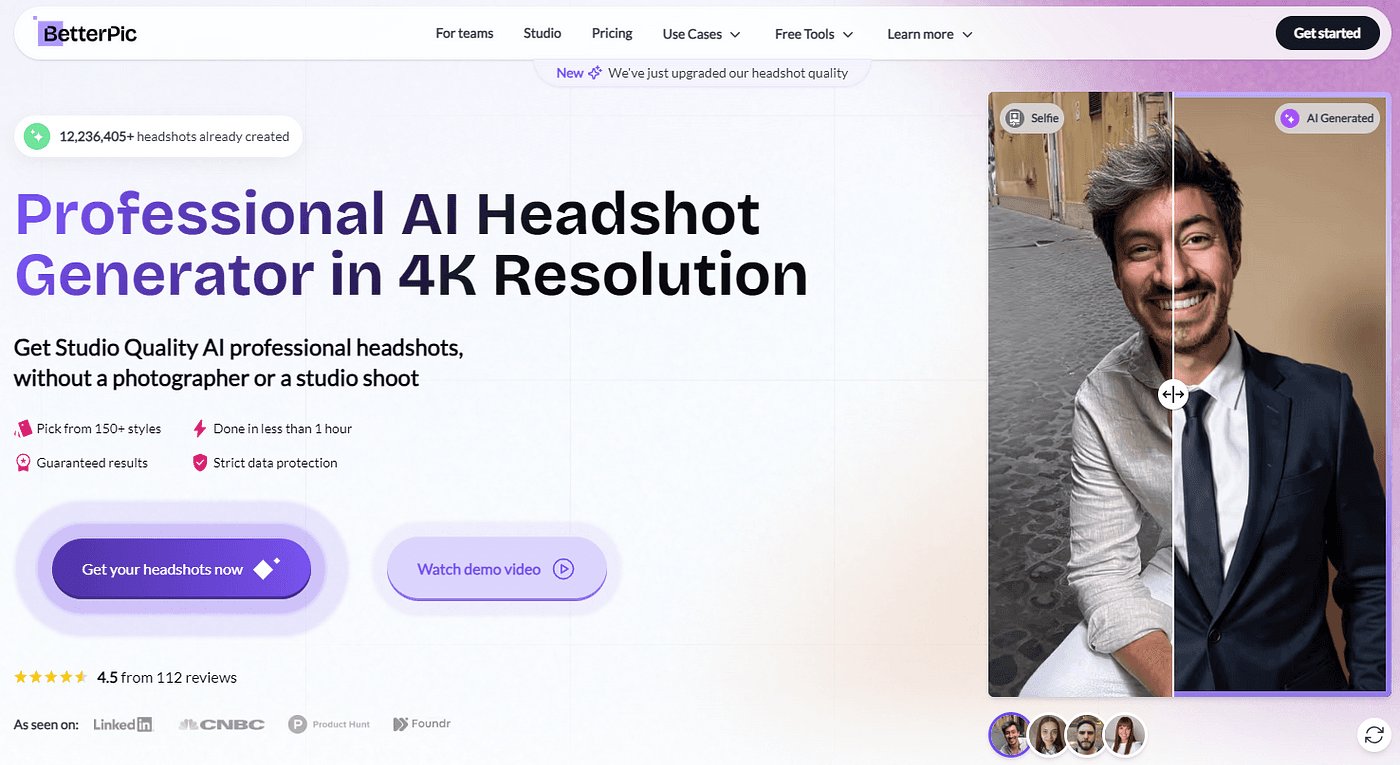Image resolution: width=1400 pixels, height=765 pixels.
Task: Click the refresh icon at bottom right
Action: (1374, 736)
